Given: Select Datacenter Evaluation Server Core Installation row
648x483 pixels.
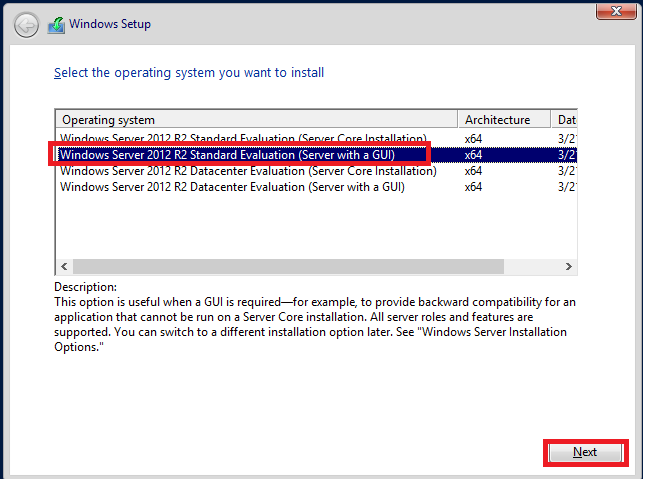Looking at the screenshot, I should coord(316,171).
